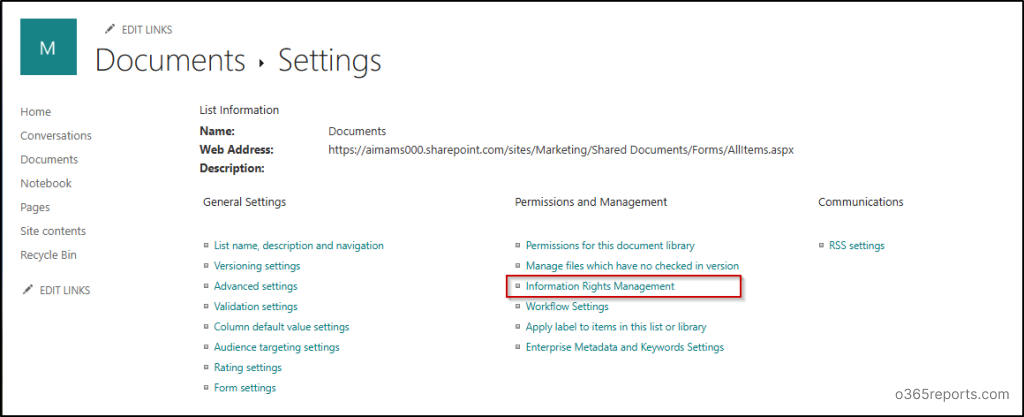Click the Documents breadcrumb in the page title
The height and width of the screenshot is (417, 1024).
[x=170, y=61]
